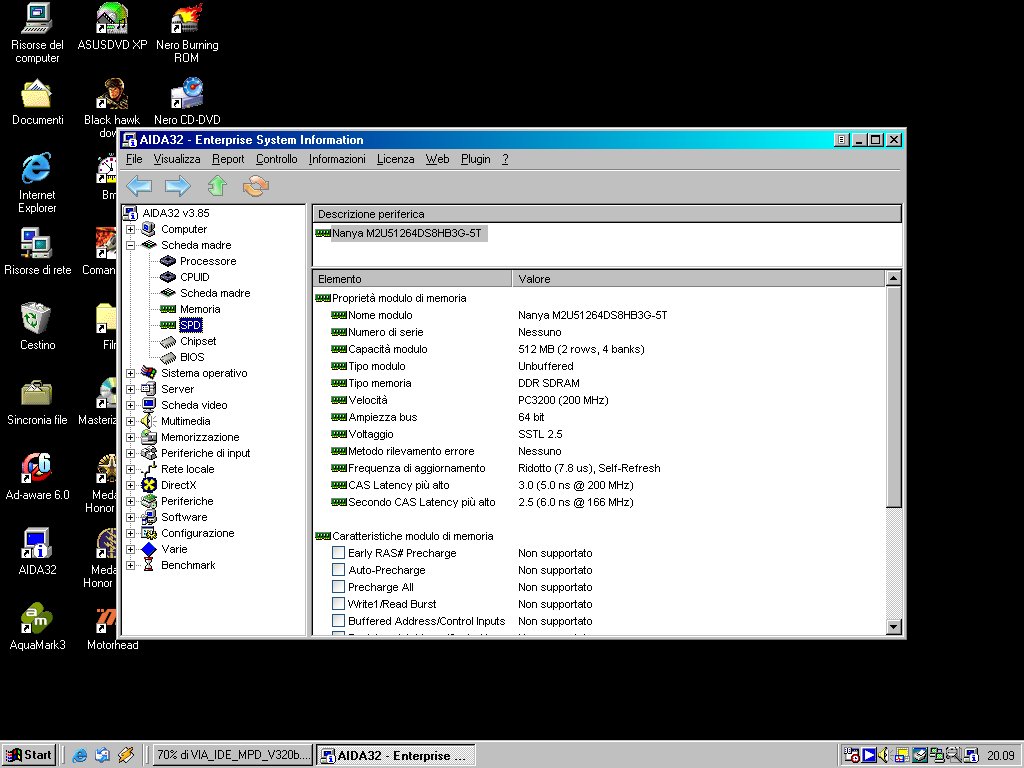Open the Plugin menu
This screenshot has width=1024, height=768.
(475, 159)
